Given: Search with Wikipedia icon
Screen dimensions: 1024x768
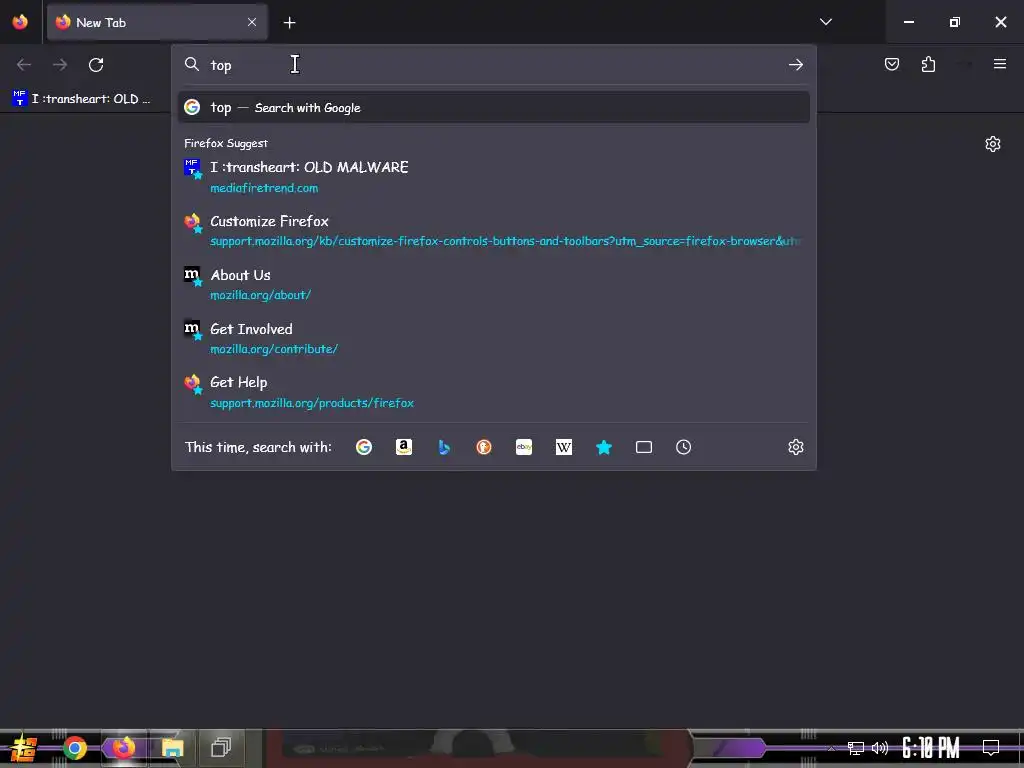Looking at the screenshot, I should pyautogui.click(x=564, y=447).
